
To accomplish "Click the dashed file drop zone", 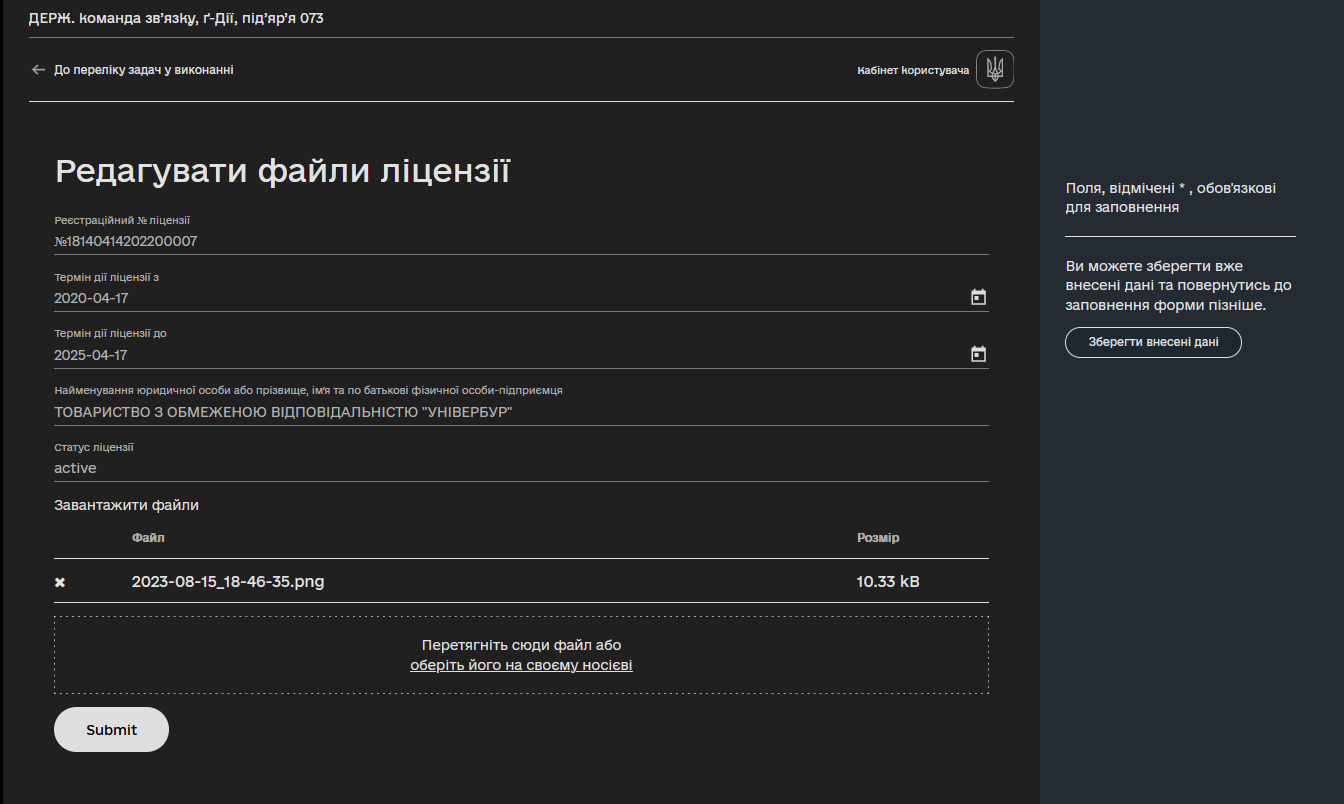I will tap(521, 655).
